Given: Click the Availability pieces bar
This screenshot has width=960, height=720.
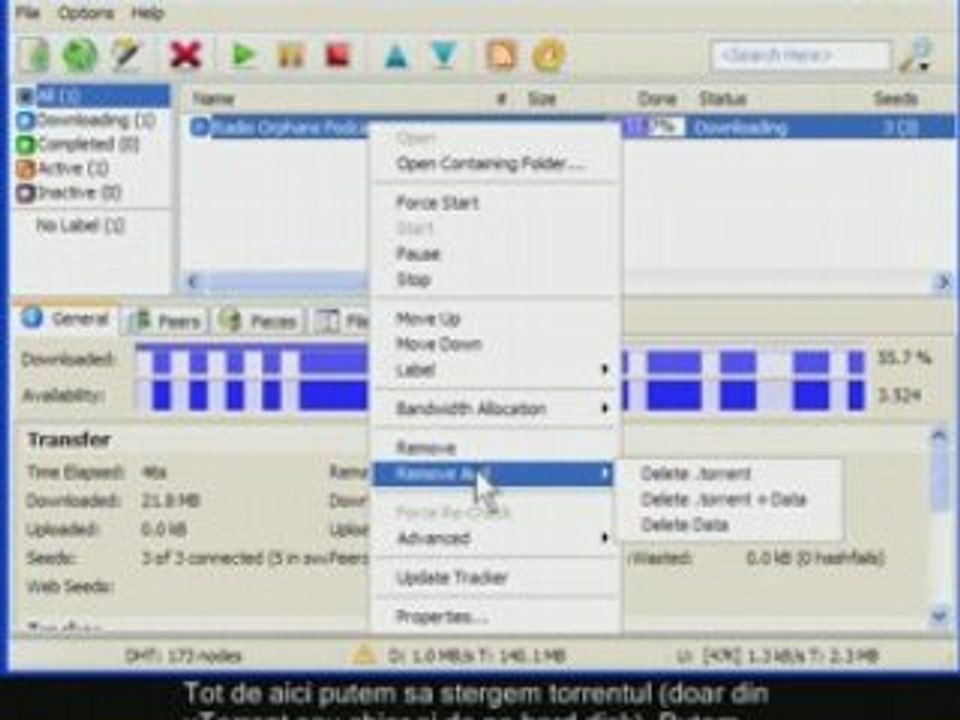Looking at the screenshot, I should 500,396.
